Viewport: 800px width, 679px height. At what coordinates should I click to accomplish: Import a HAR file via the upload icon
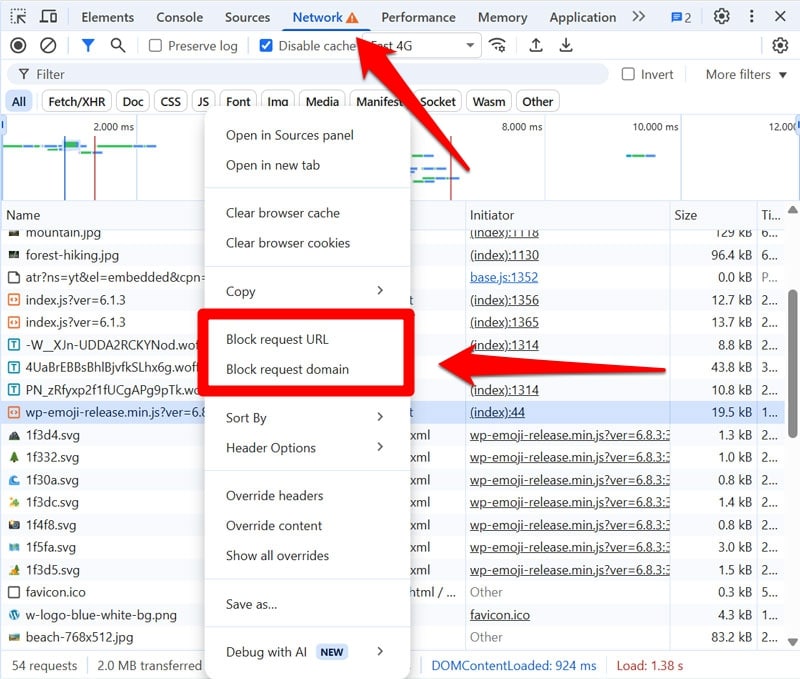[536, 45]
